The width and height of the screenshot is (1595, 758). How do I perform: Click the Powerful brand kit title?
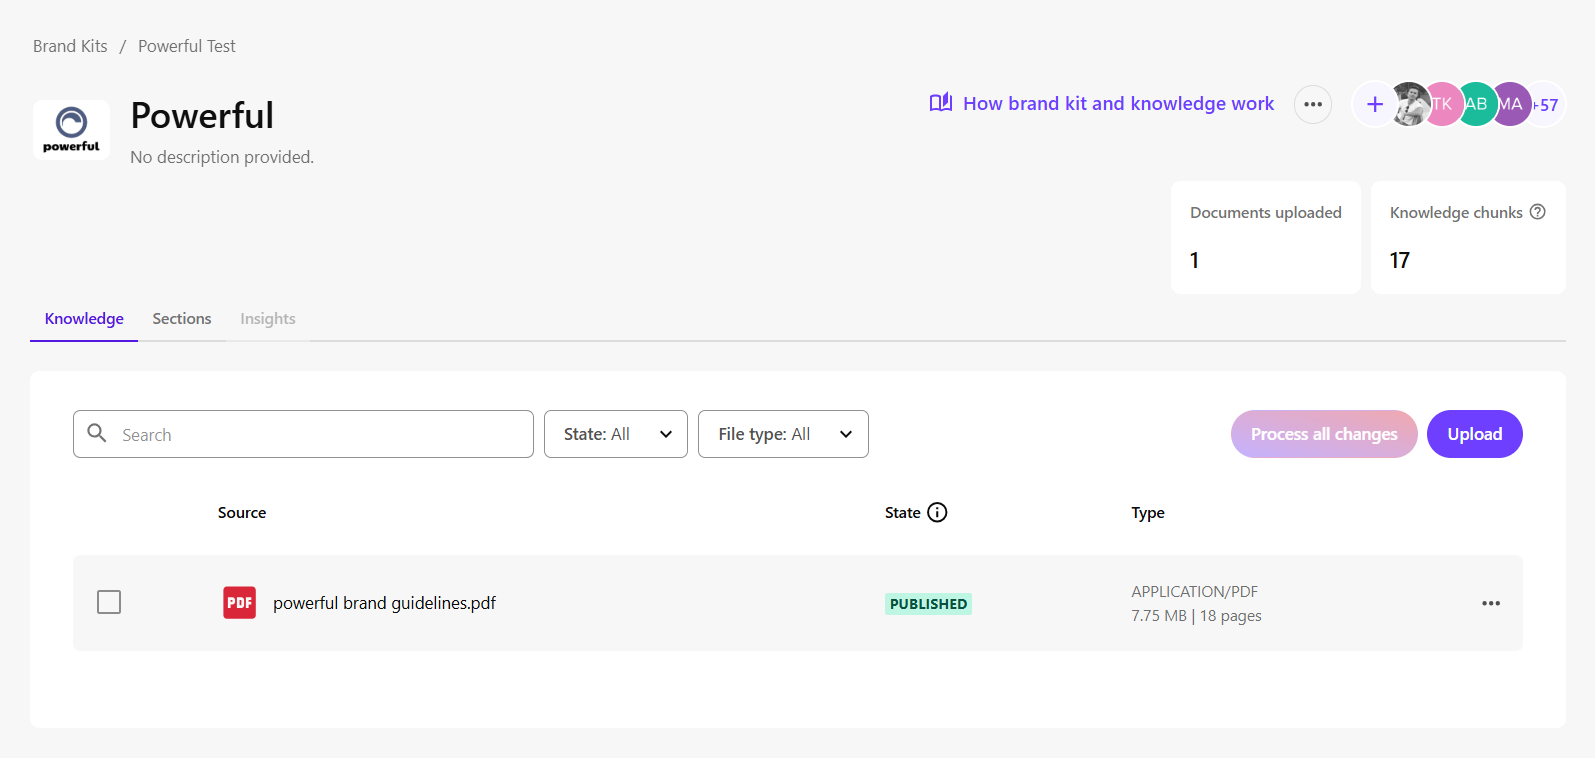click(202, 115)
